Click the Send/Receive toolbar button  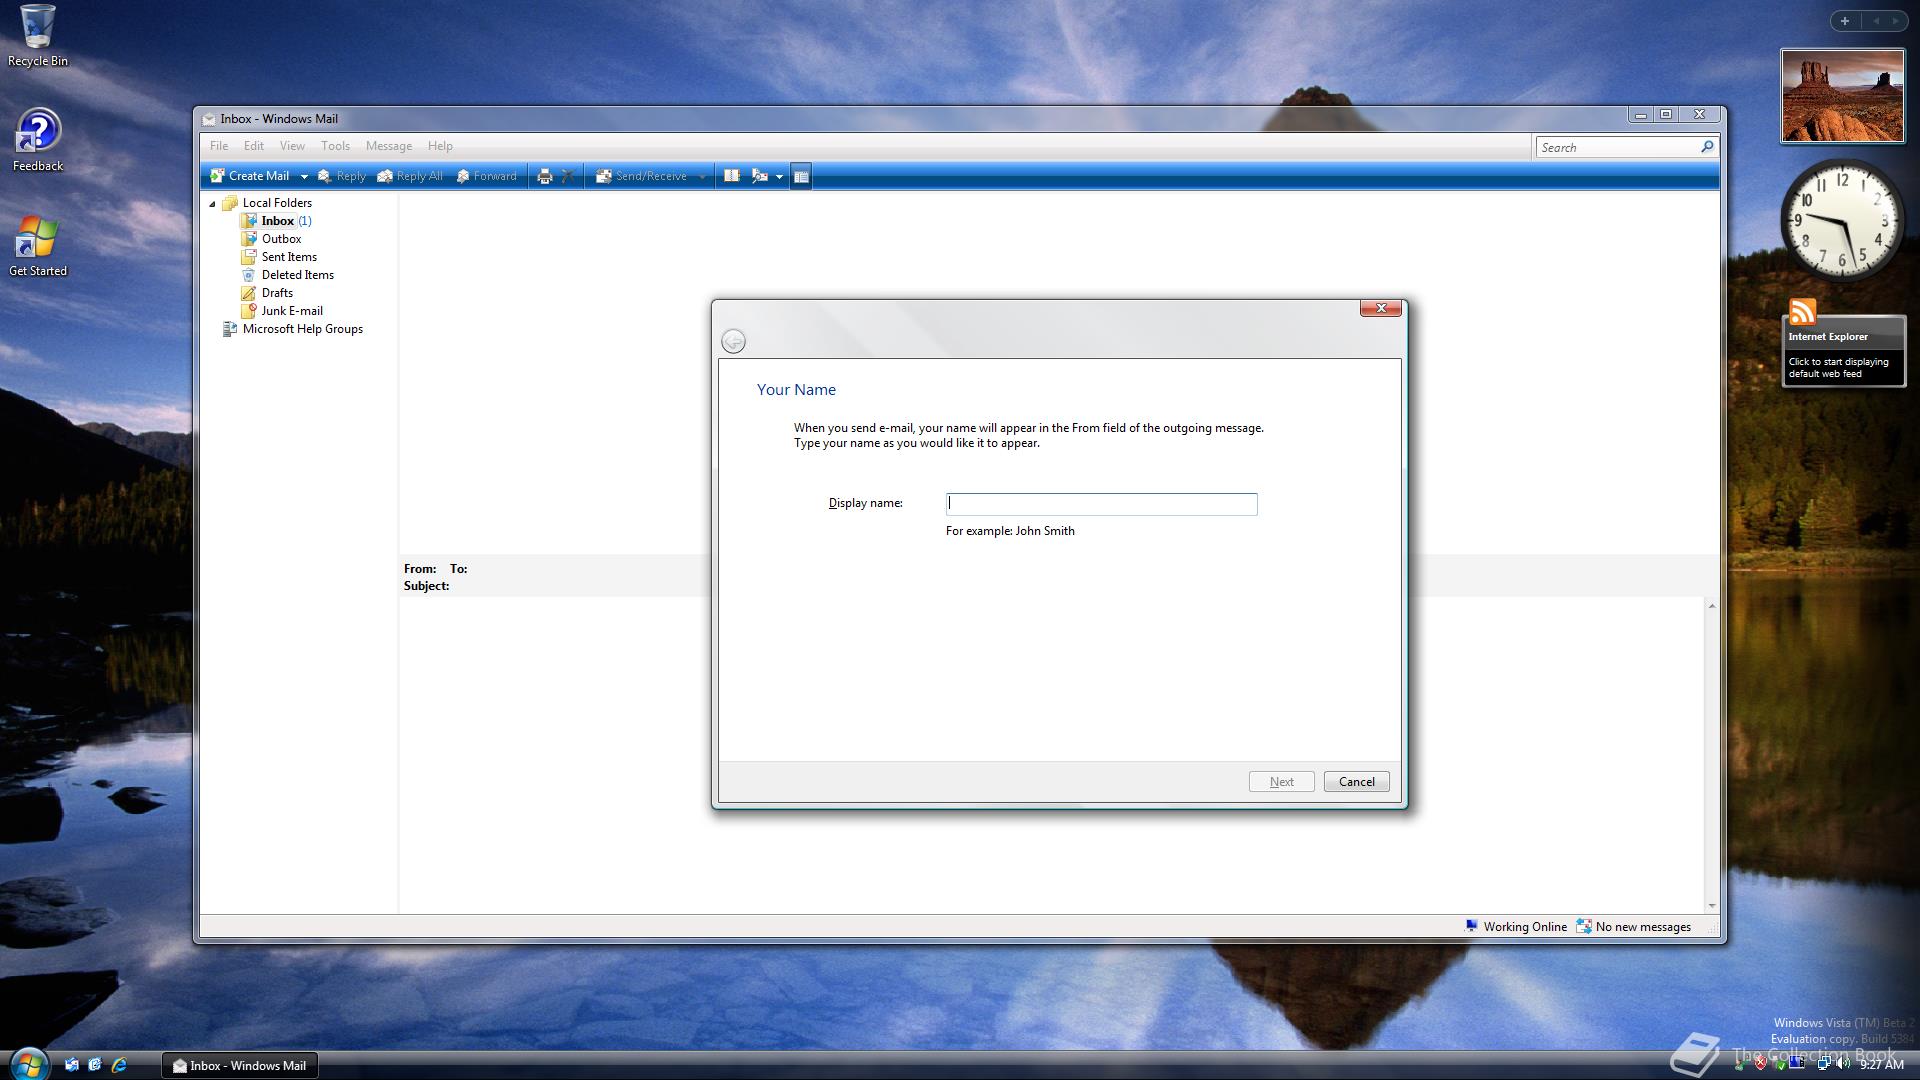641,176
